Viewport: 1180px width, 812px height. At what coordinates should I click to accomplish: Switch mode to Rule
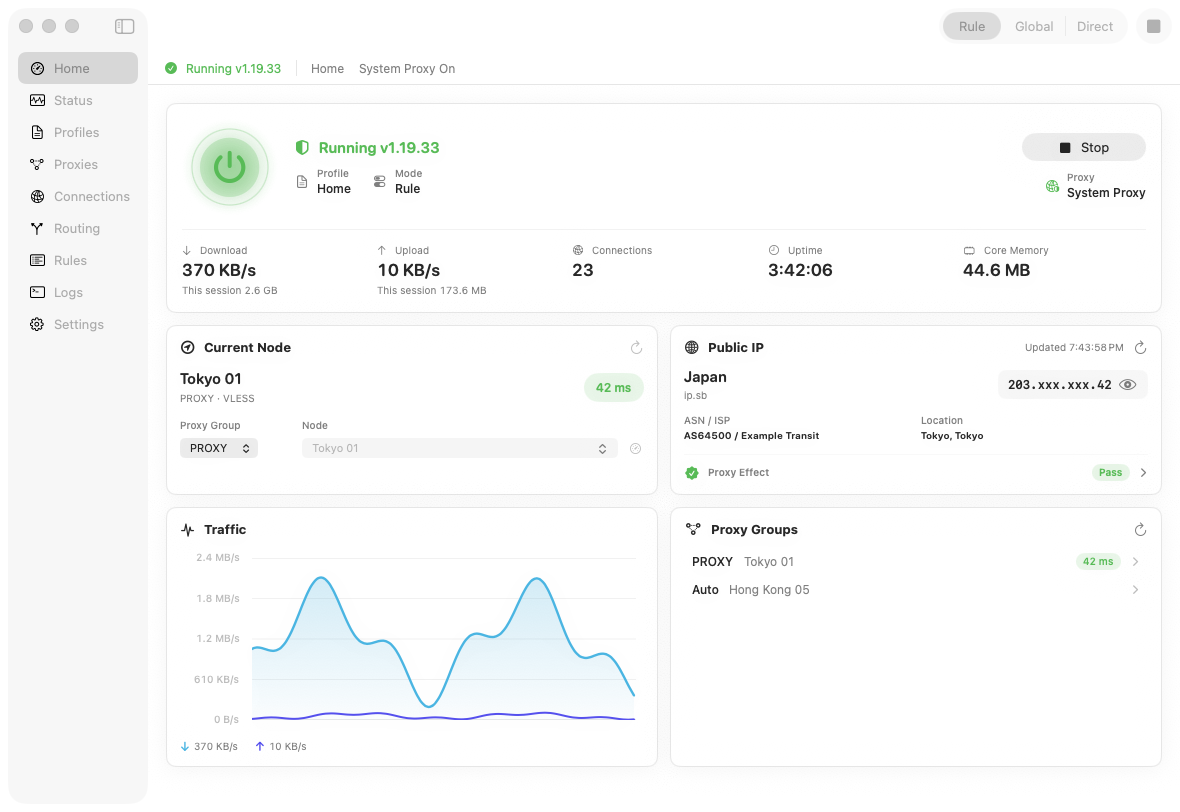(972, 26)
